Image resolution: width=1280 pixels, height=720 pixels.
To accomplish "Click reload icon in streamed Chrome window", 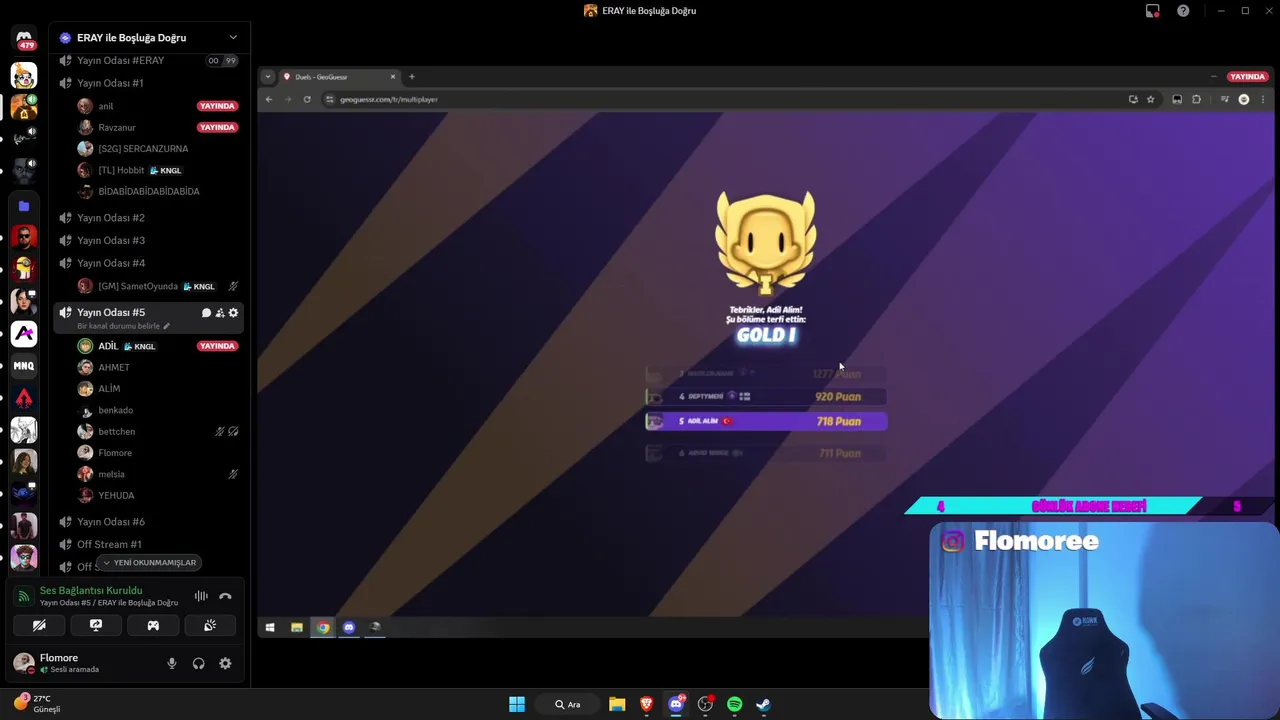I will pos(307,99).
